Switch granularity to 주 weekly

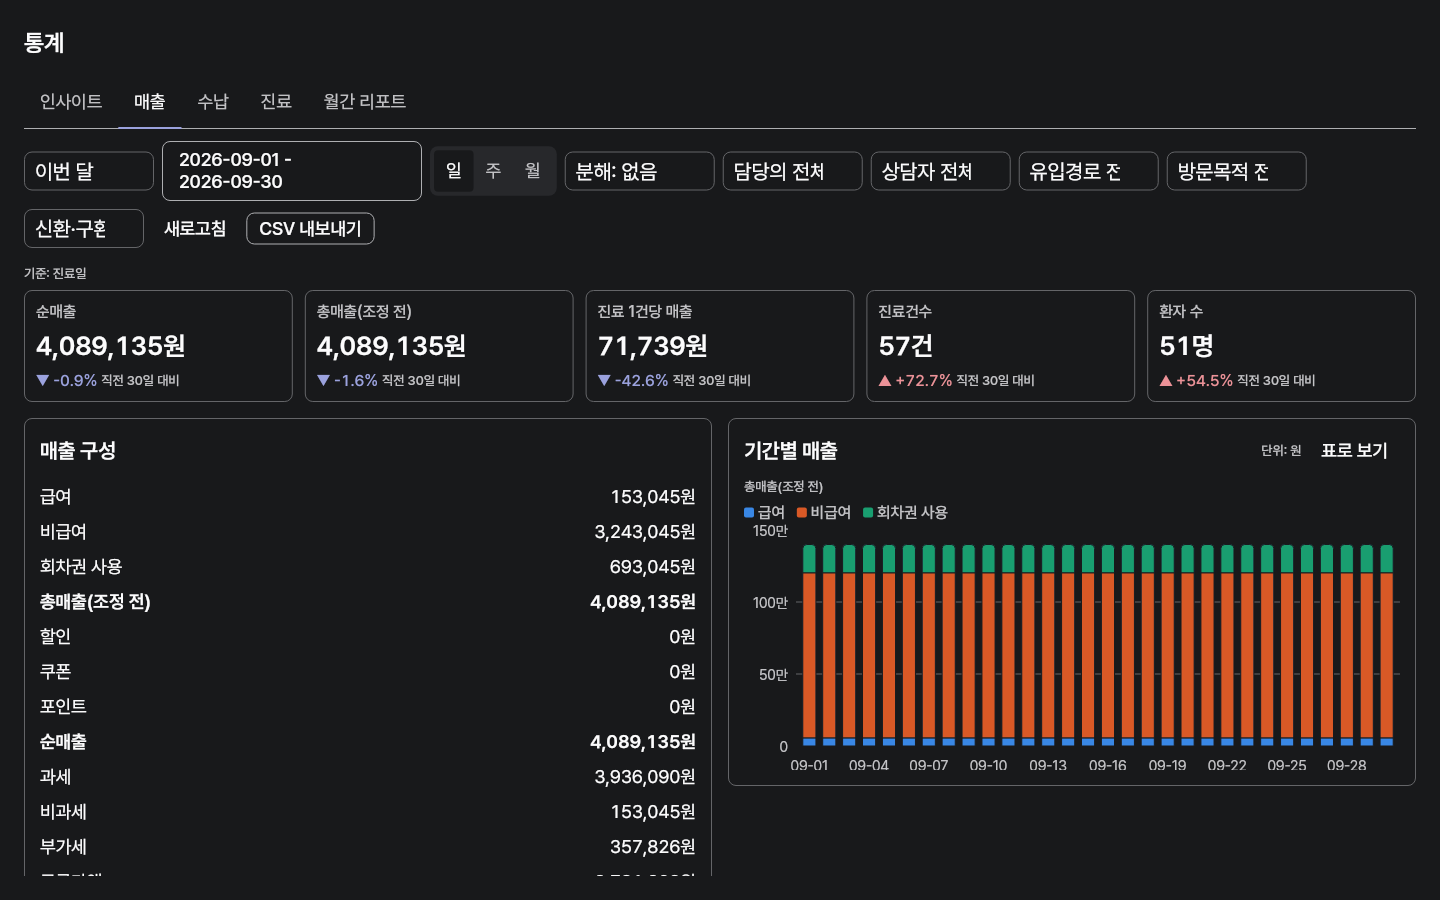(493, 171)
